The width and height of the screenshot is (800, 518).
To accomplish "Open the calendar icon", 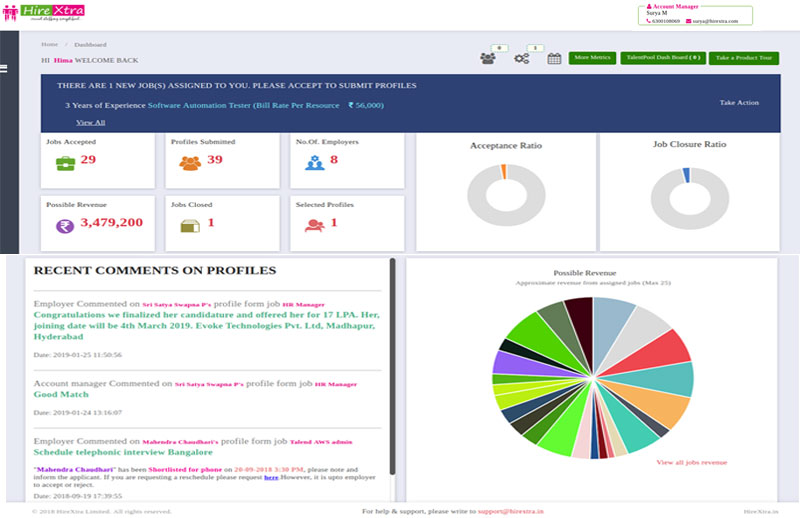I will tap(554, 59).
